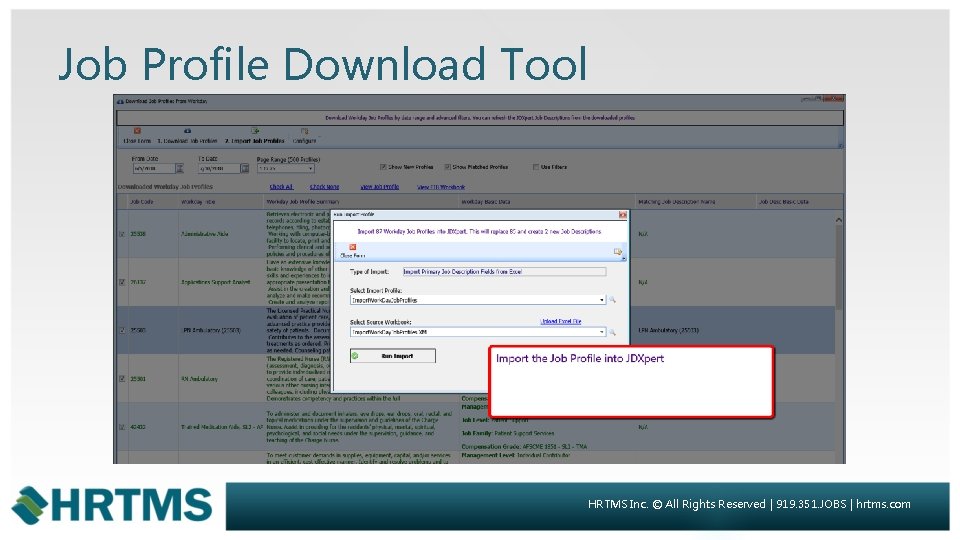The width and height of the screenshot is (960, 540).
Task: Click the Workday Basic Data column header
Action: coord(547,201)
